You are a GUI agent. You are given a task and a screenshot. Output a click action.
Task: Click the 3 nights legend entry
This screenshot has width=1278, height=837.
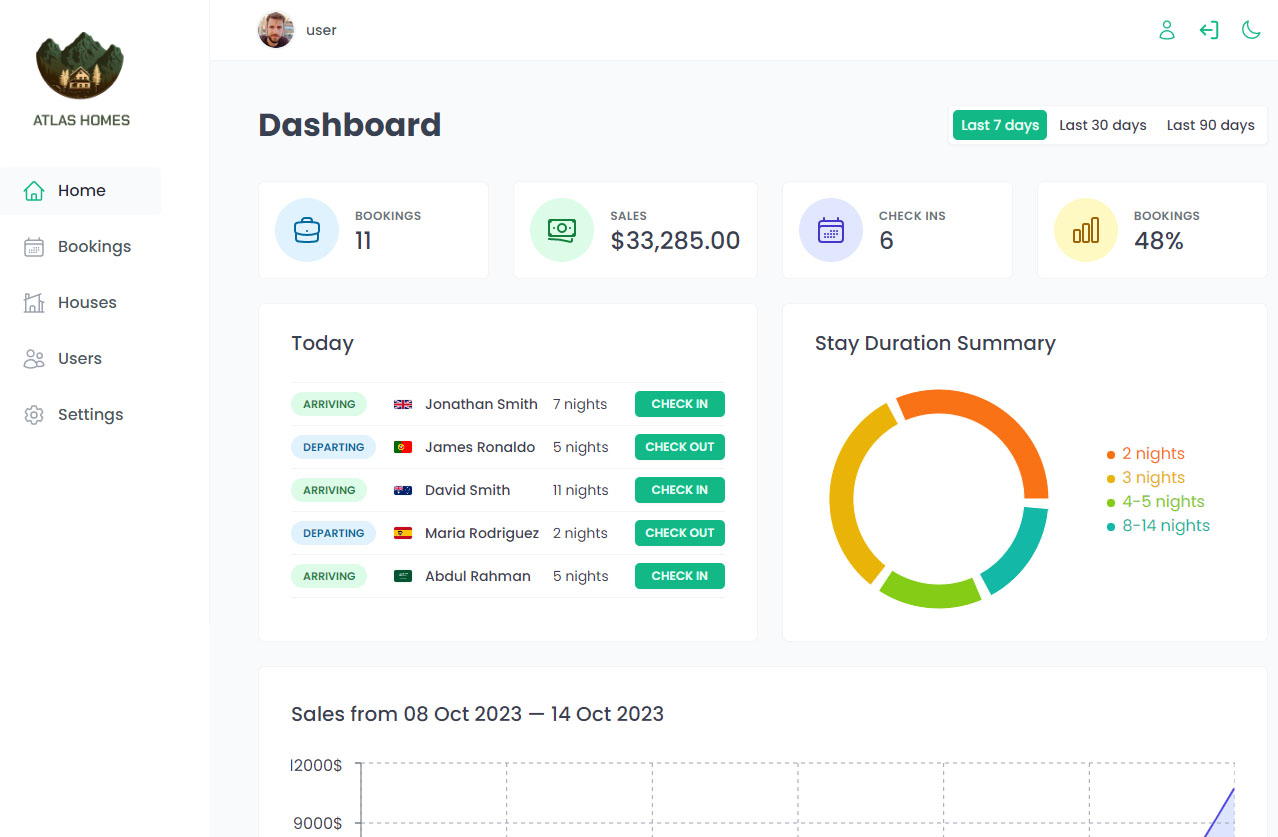(1146, 478)
